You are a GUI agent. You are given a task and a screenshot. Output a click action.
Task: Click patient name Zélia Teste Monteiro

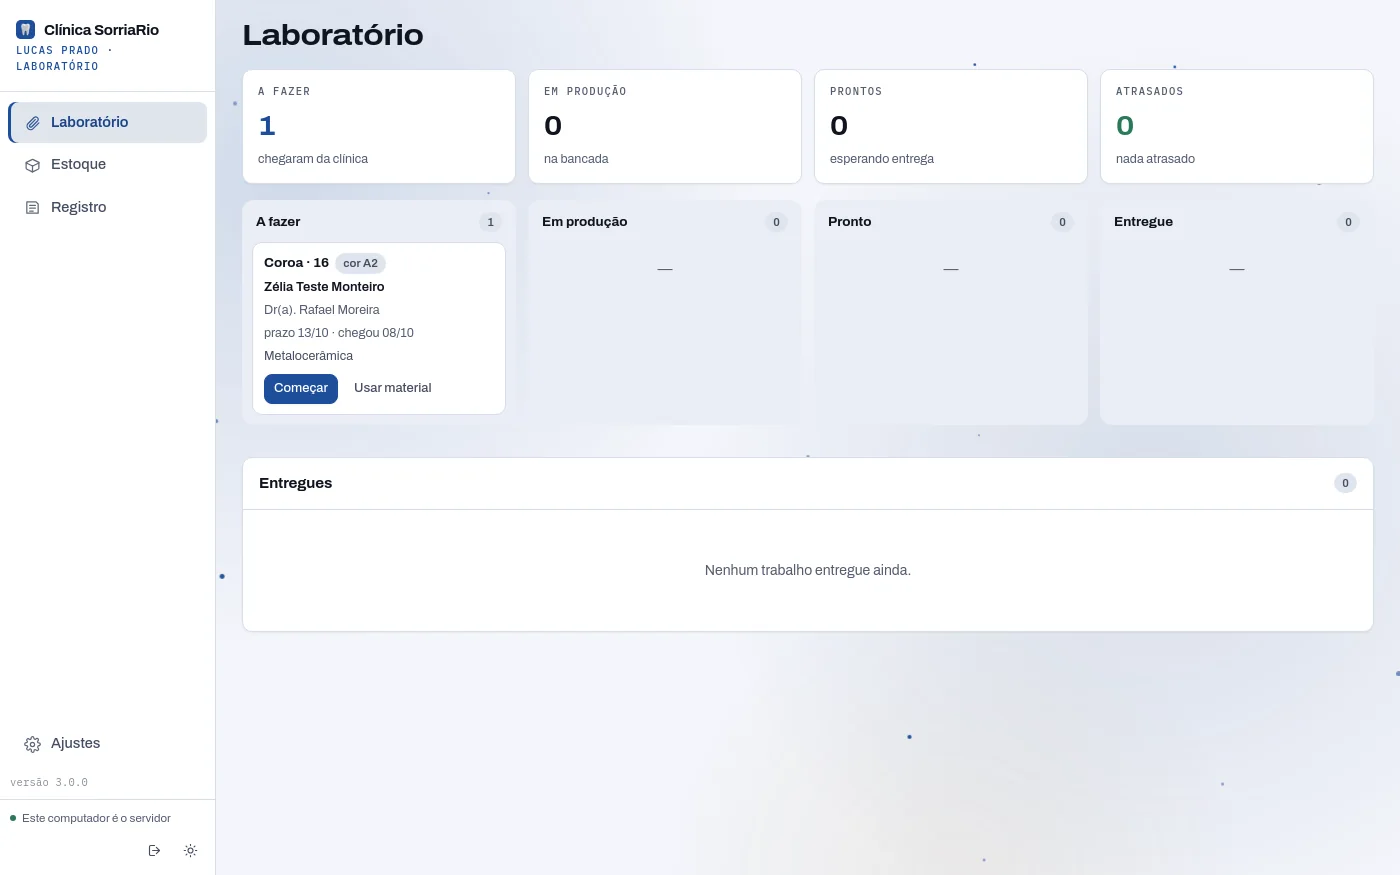tap(324, 287)
